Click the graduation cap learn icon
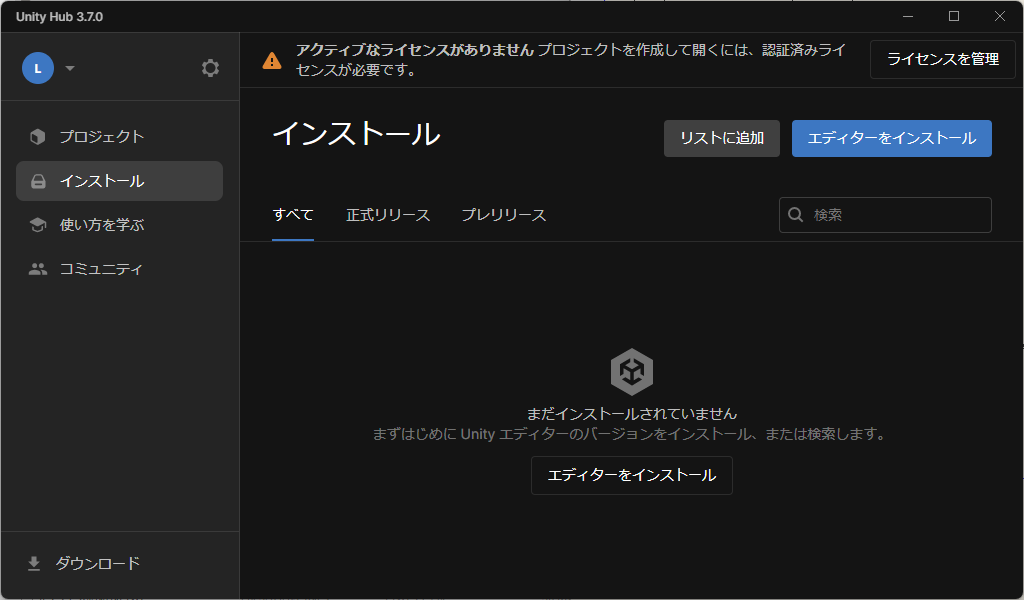 (x=38, y=225)
